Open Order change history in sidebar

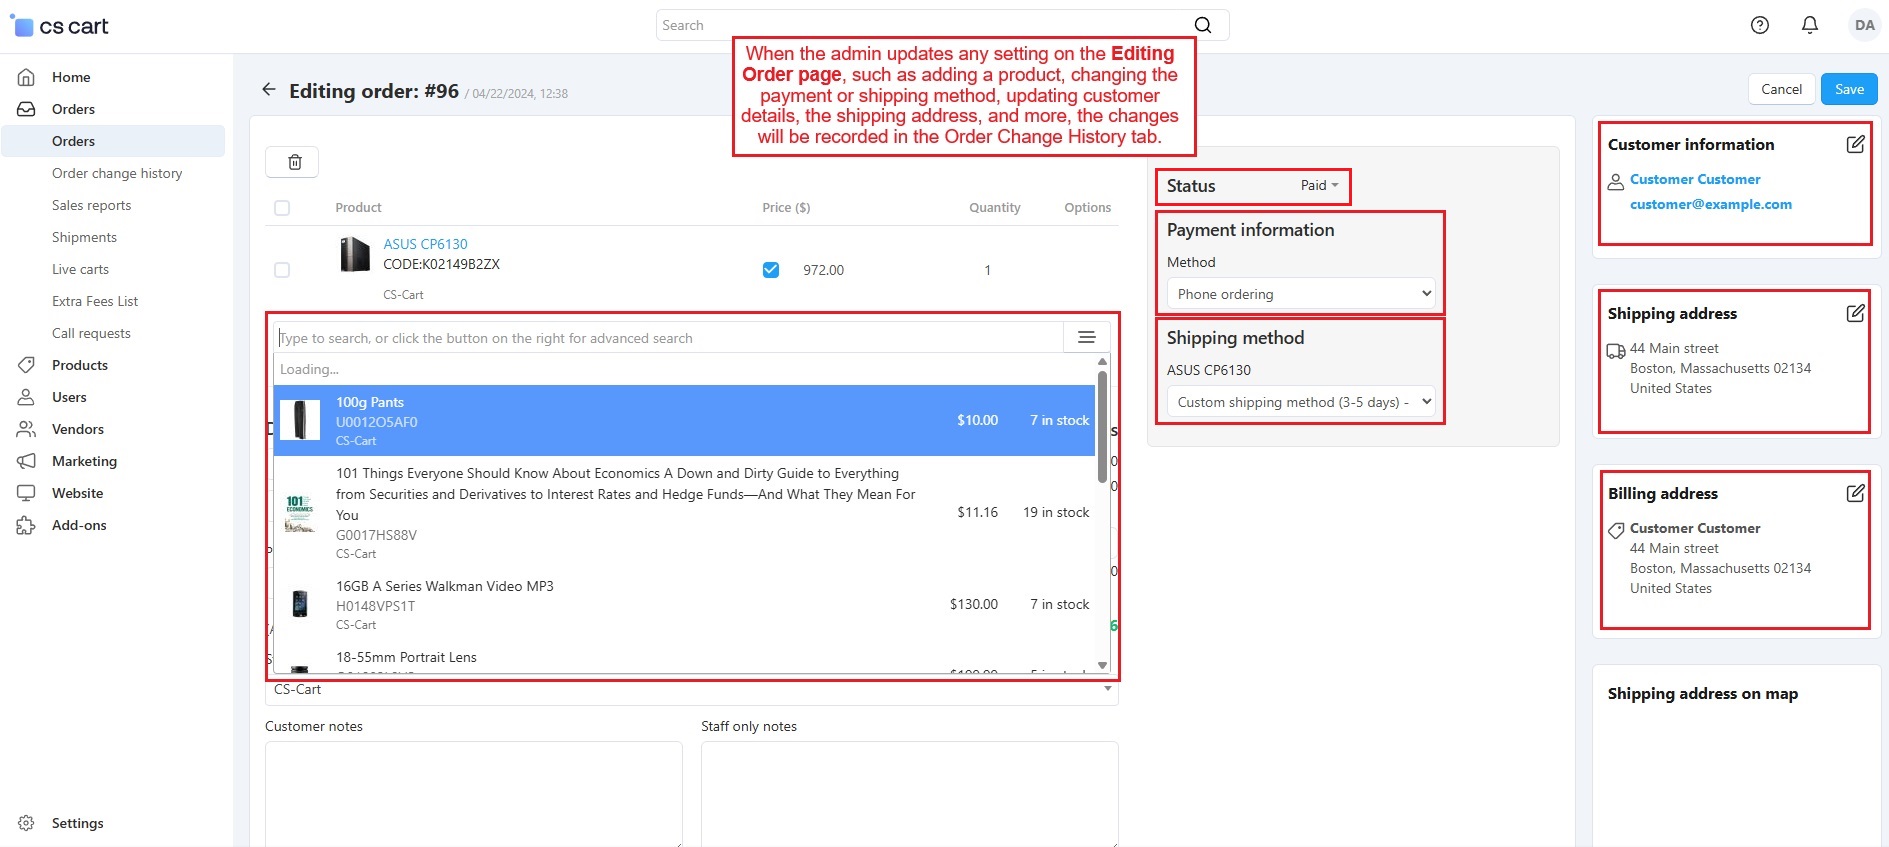(117, 173)
